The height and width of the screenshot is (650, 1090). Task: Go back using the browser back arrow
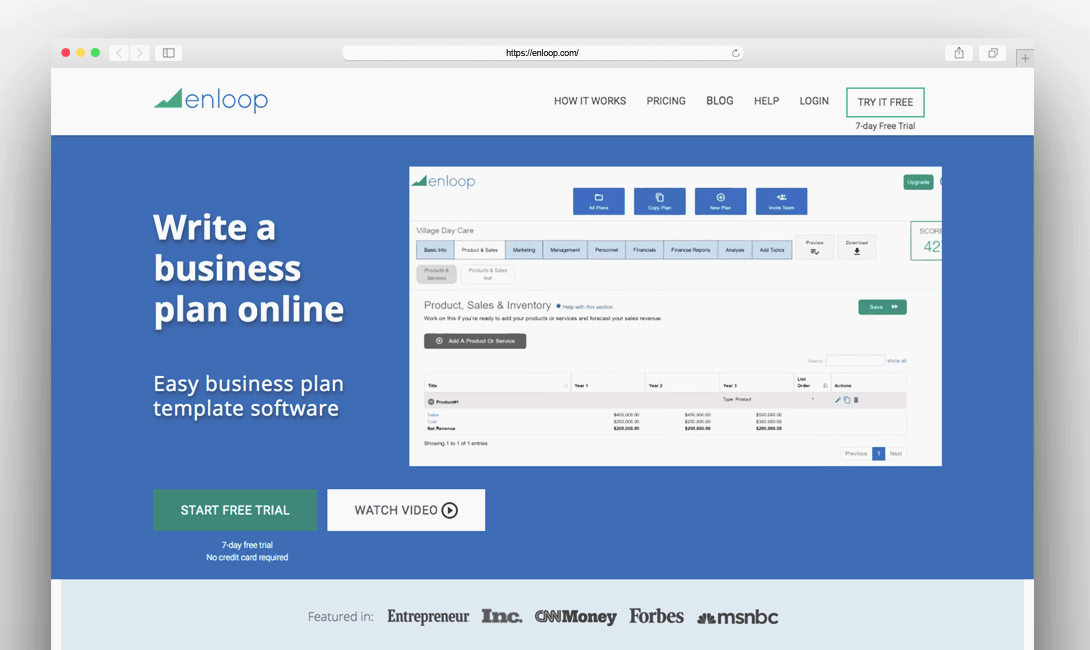coord(119,53)
